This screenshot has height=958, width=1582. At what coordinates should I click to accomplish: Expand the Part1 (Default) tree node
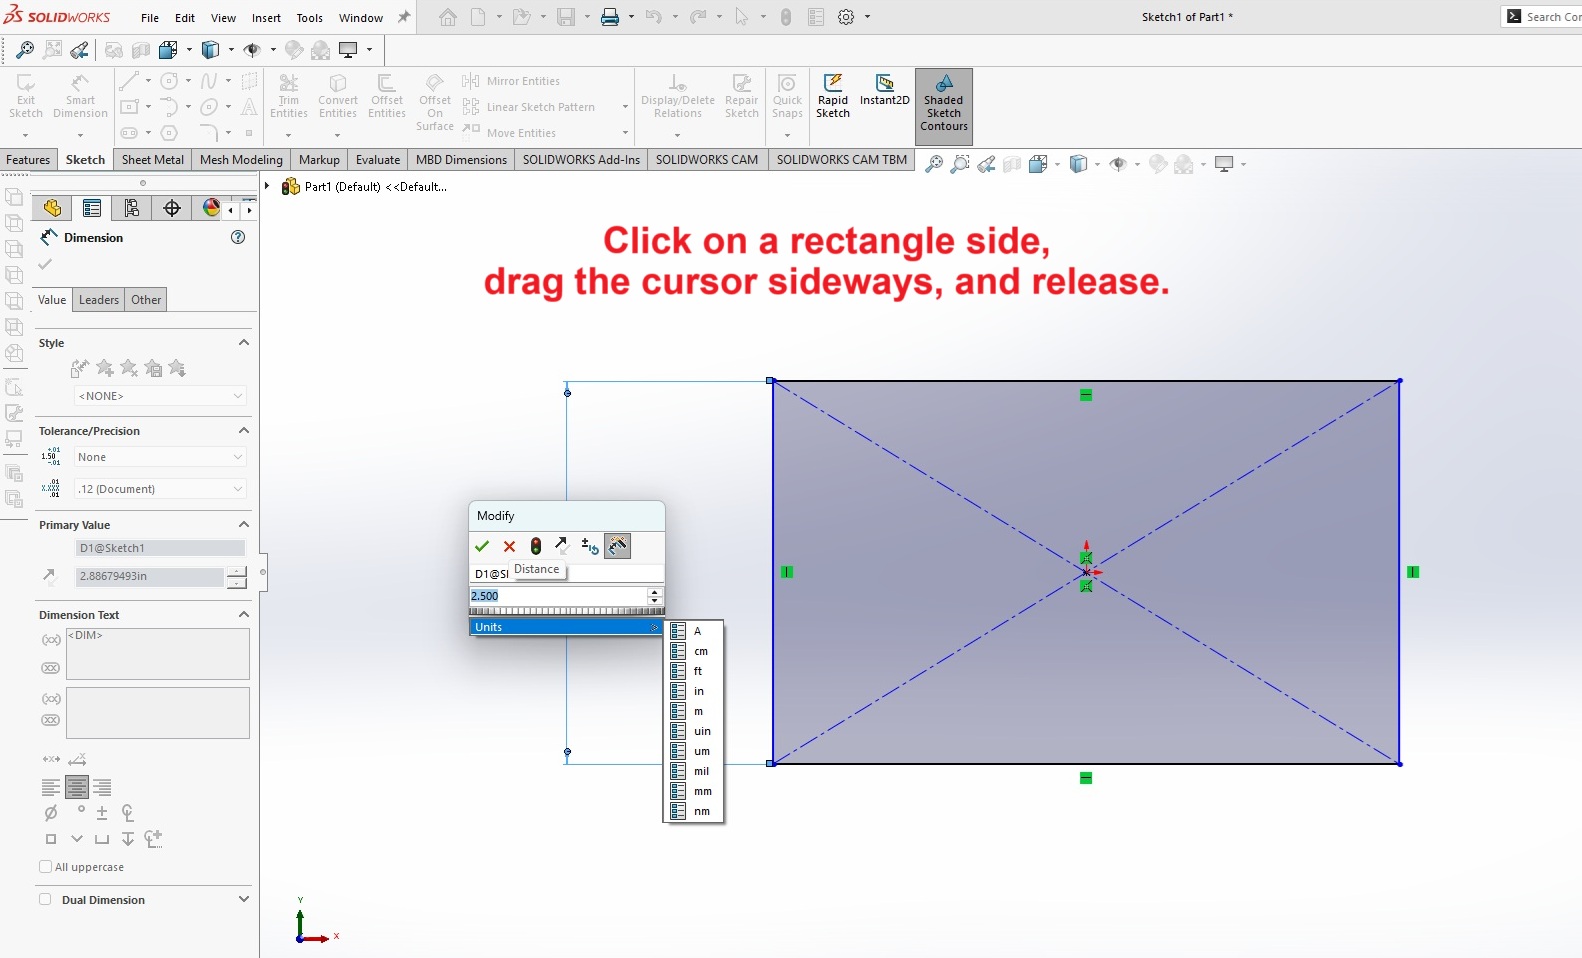(x=267, y=186)
